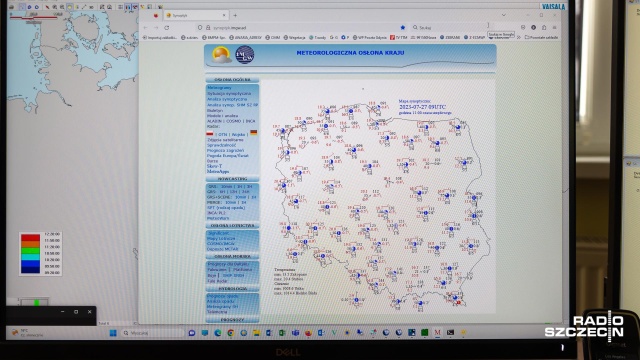
Task: Expand the PROGNOZY section header
Action: click(x=232, y=320)
